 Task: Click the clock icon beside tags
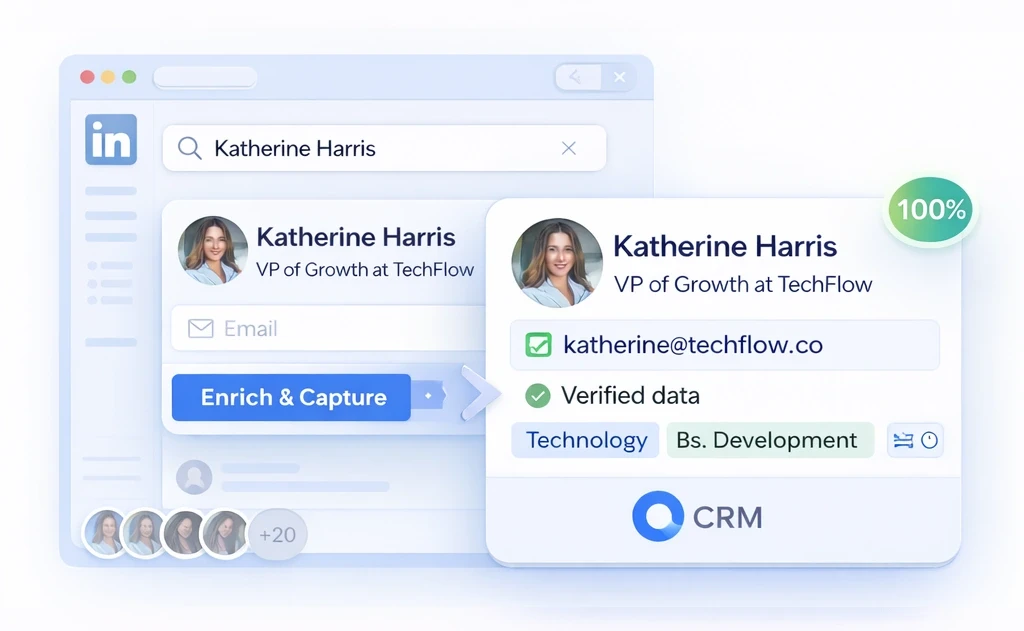(x=929, y=440)
